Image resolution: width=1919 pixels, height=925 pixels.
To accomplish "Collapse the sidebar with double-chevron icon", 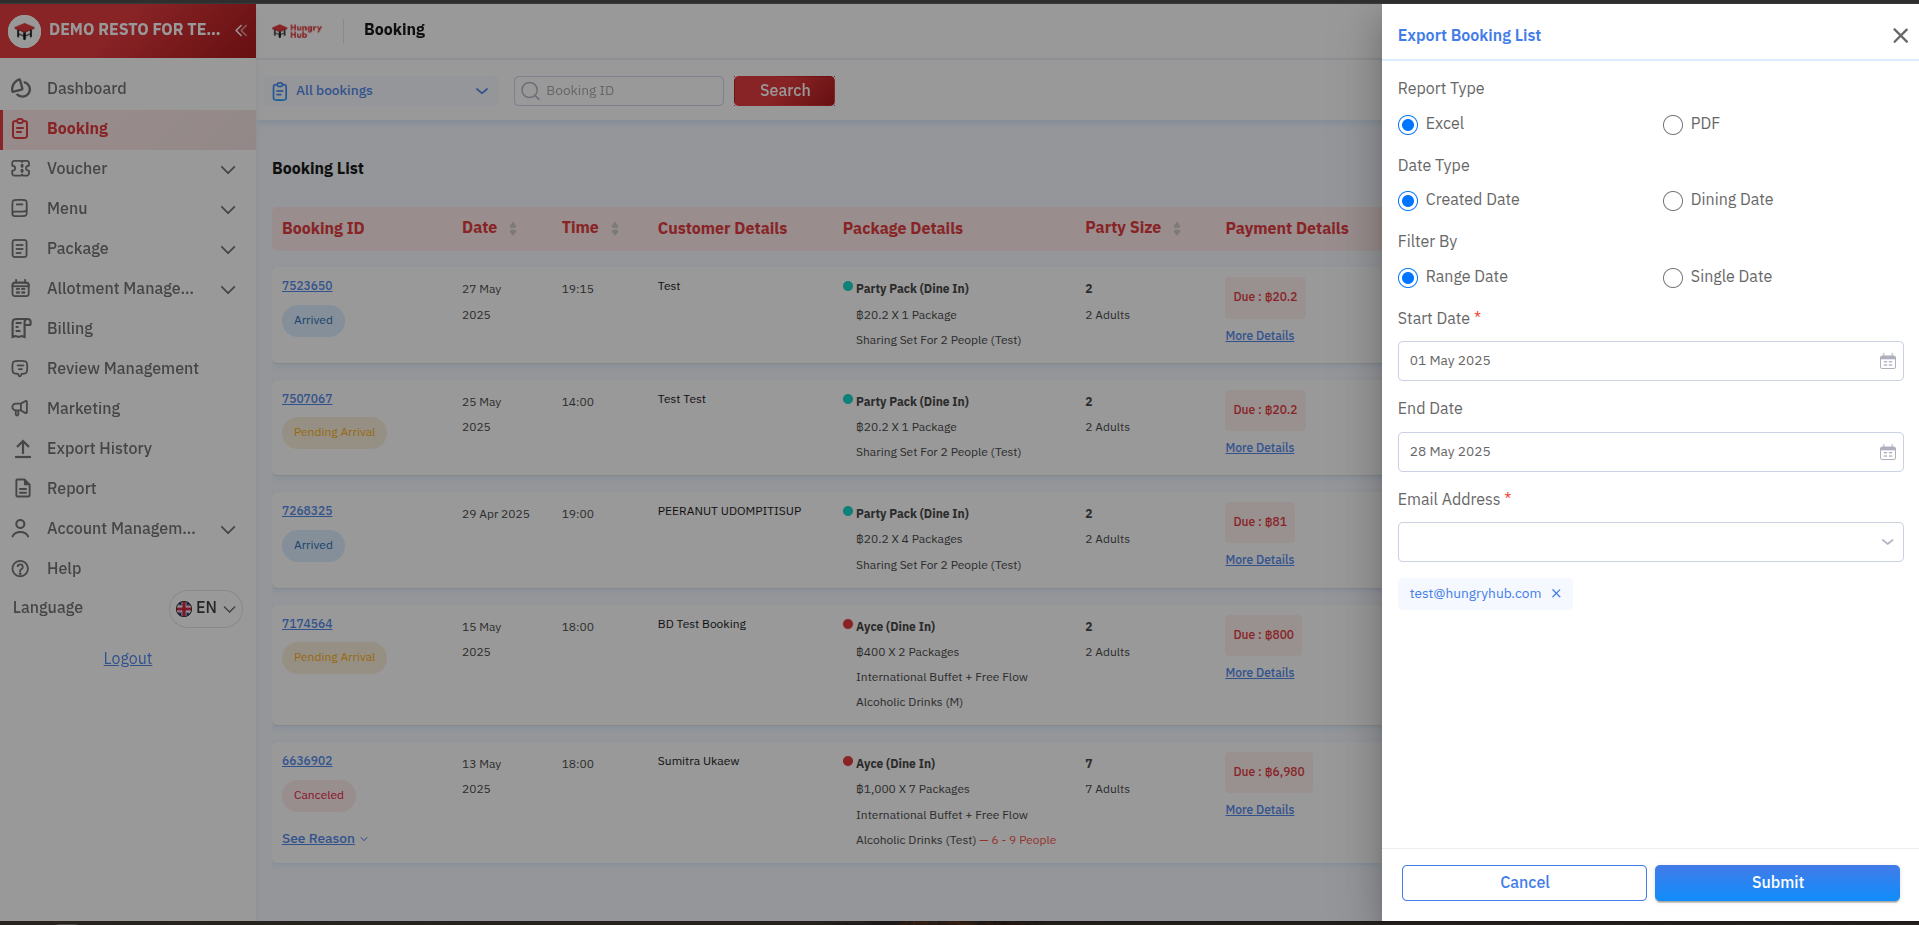I will pyautogui.click(x=240, y=30).
